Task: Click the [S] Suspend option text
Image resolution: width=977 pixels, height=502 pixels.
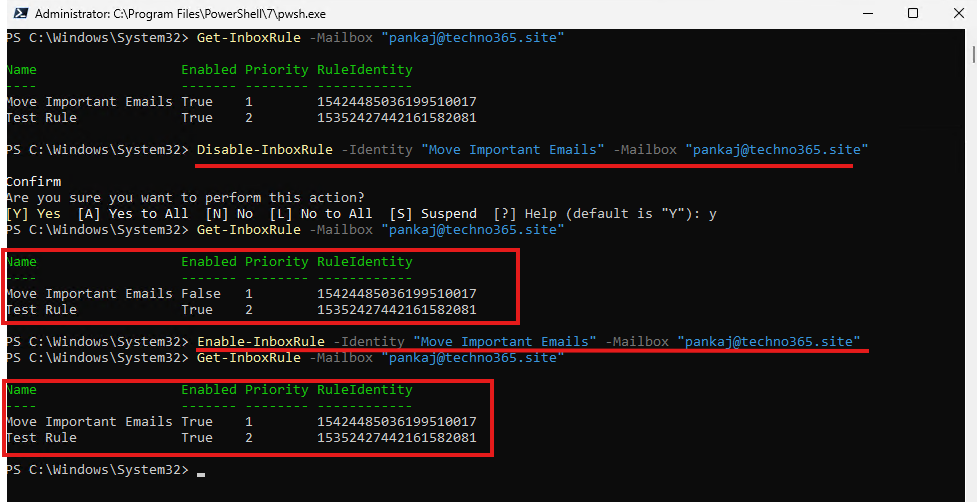Action: pos(433,214)
